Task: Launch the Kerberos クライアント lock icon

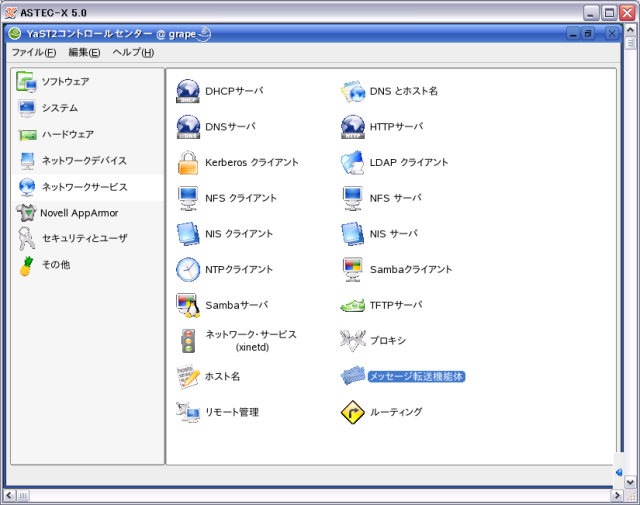Action: pos(189,162)
